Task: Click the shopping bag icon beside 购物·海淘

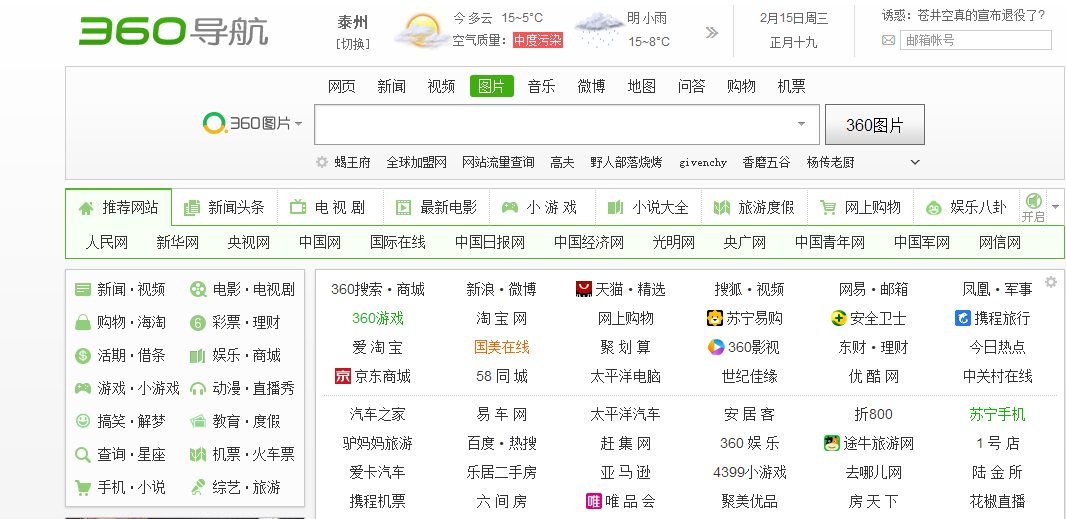Action: click(x=83, y=322)
